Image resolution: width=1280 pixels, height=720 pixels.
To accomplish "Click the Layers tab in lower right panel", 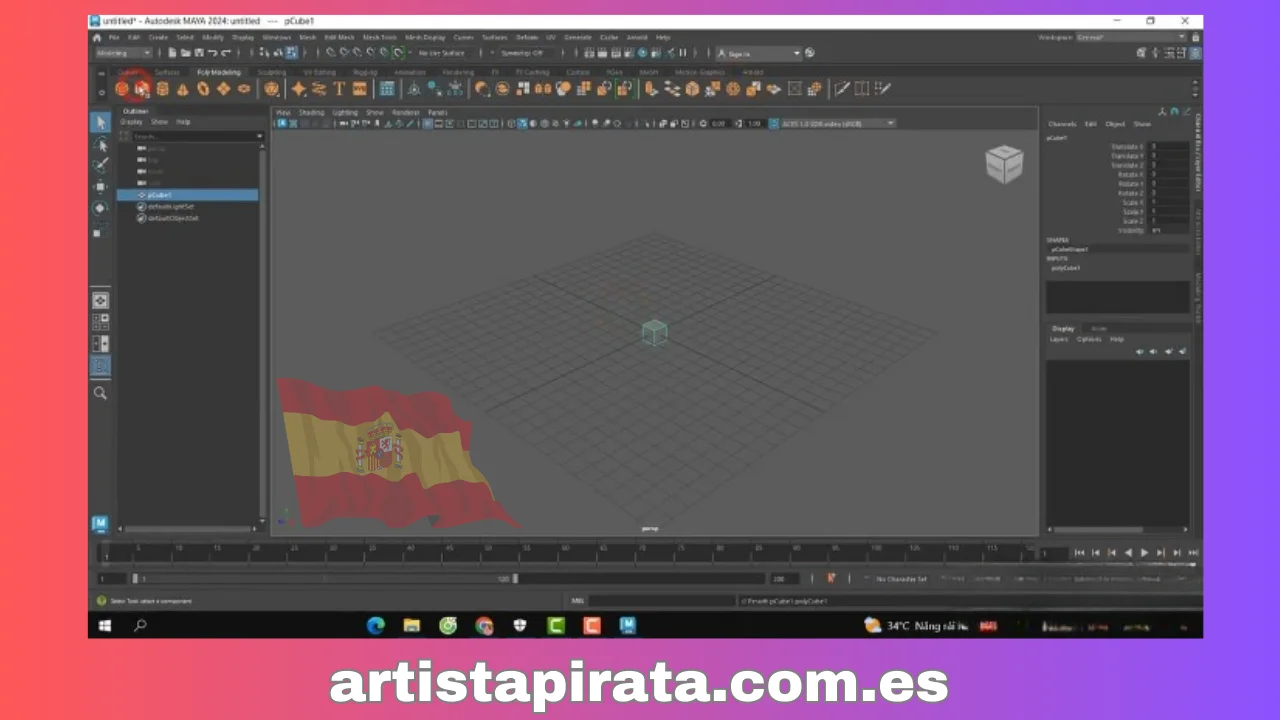I will pos(1060,339).
